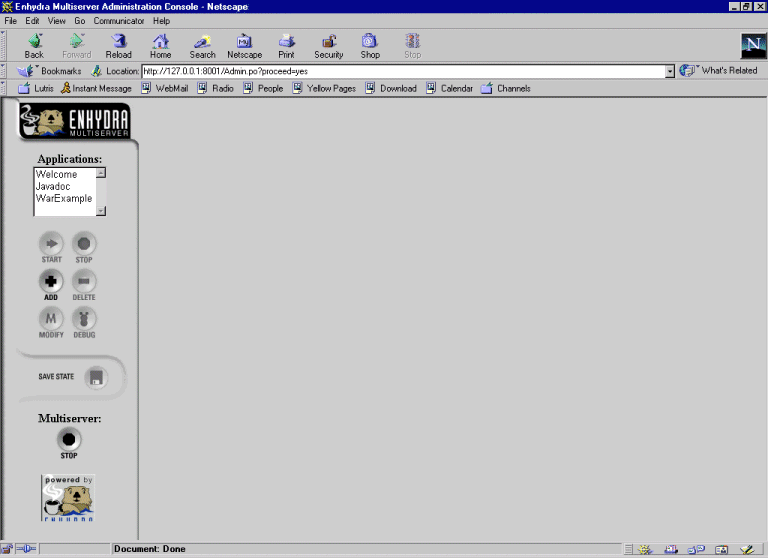The width and height of the screenshot is (768, 558).
Task: Click the DEBUG application button
Action: [84, 323]
